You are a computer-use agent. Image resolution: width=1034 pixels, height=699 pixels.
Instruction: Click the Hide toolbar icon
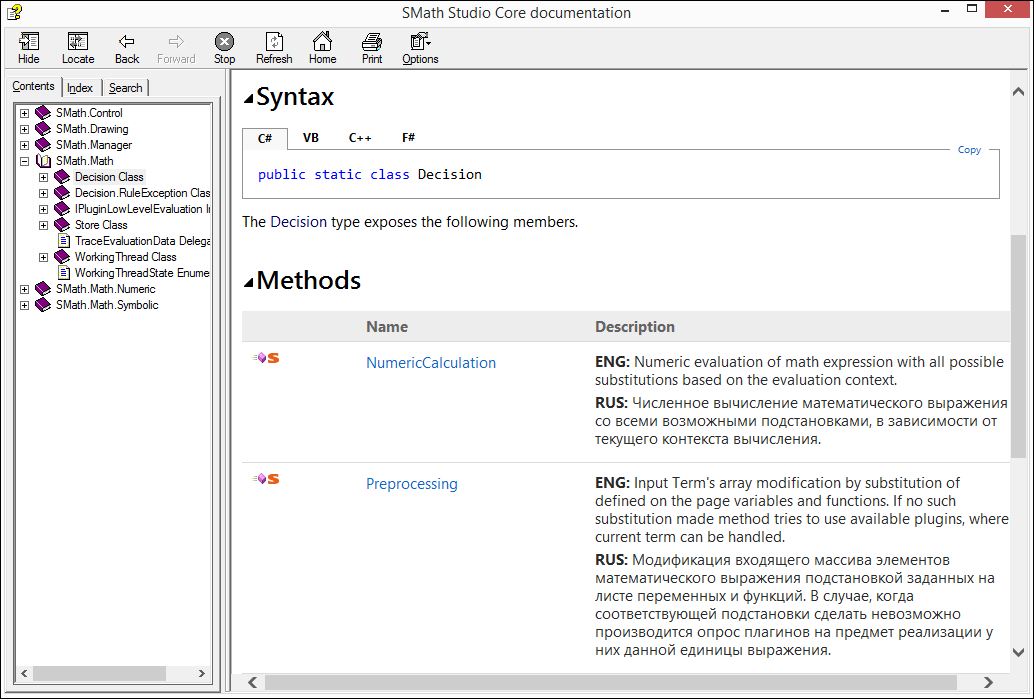pyautogui.click(x=29, y=42)
